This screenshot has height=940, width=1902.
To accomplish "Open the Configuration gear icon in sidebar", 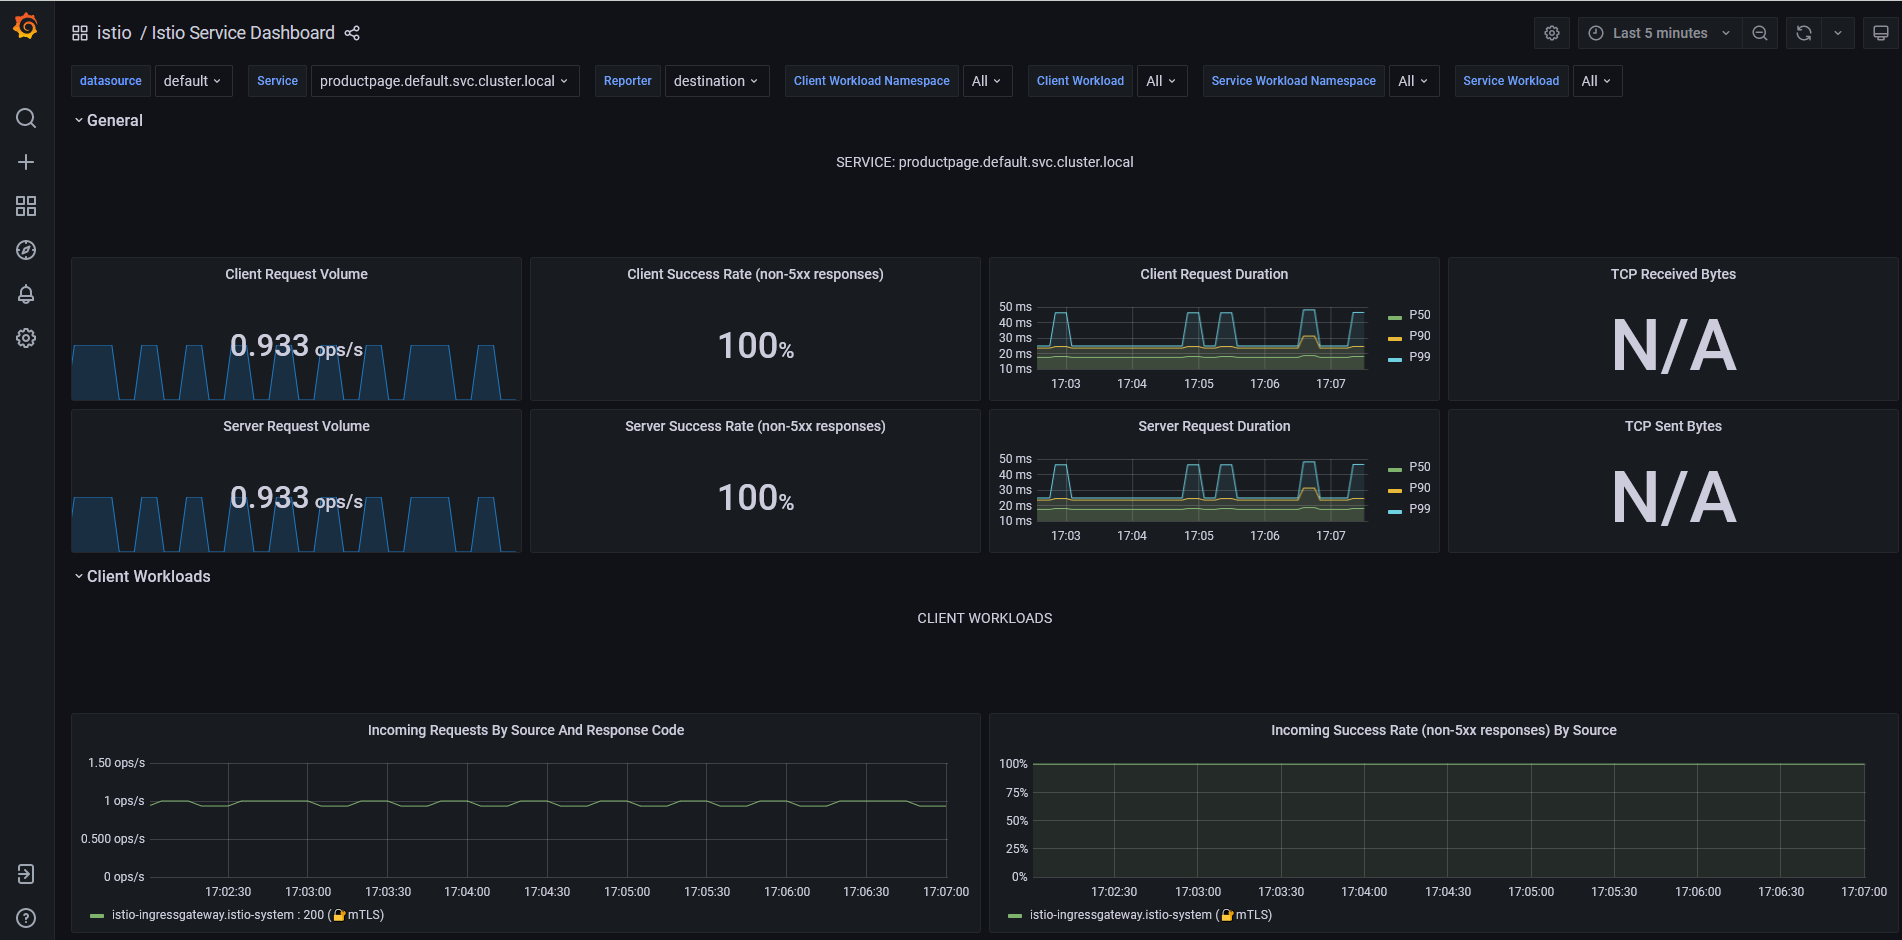I will click(x=26, y=338).
